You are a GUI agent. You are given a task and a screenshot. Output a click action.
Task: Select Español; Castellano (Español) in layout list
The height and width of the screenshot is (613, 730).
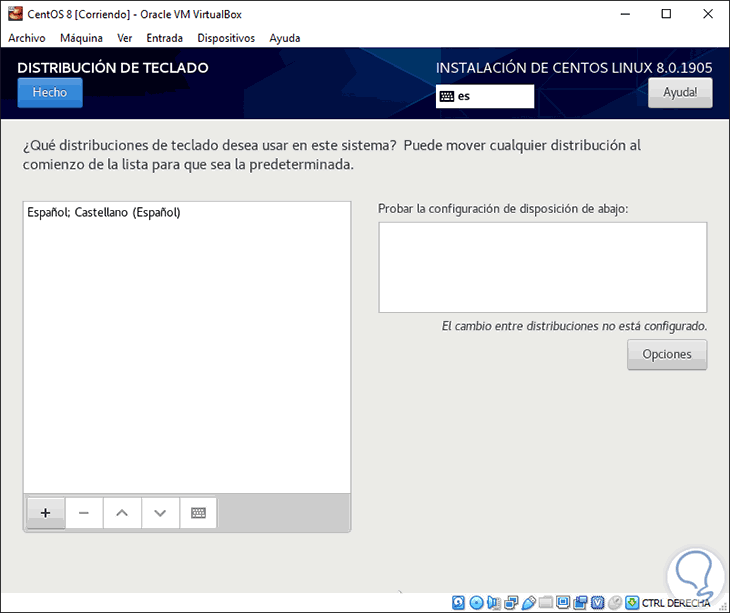coord(187,212)
